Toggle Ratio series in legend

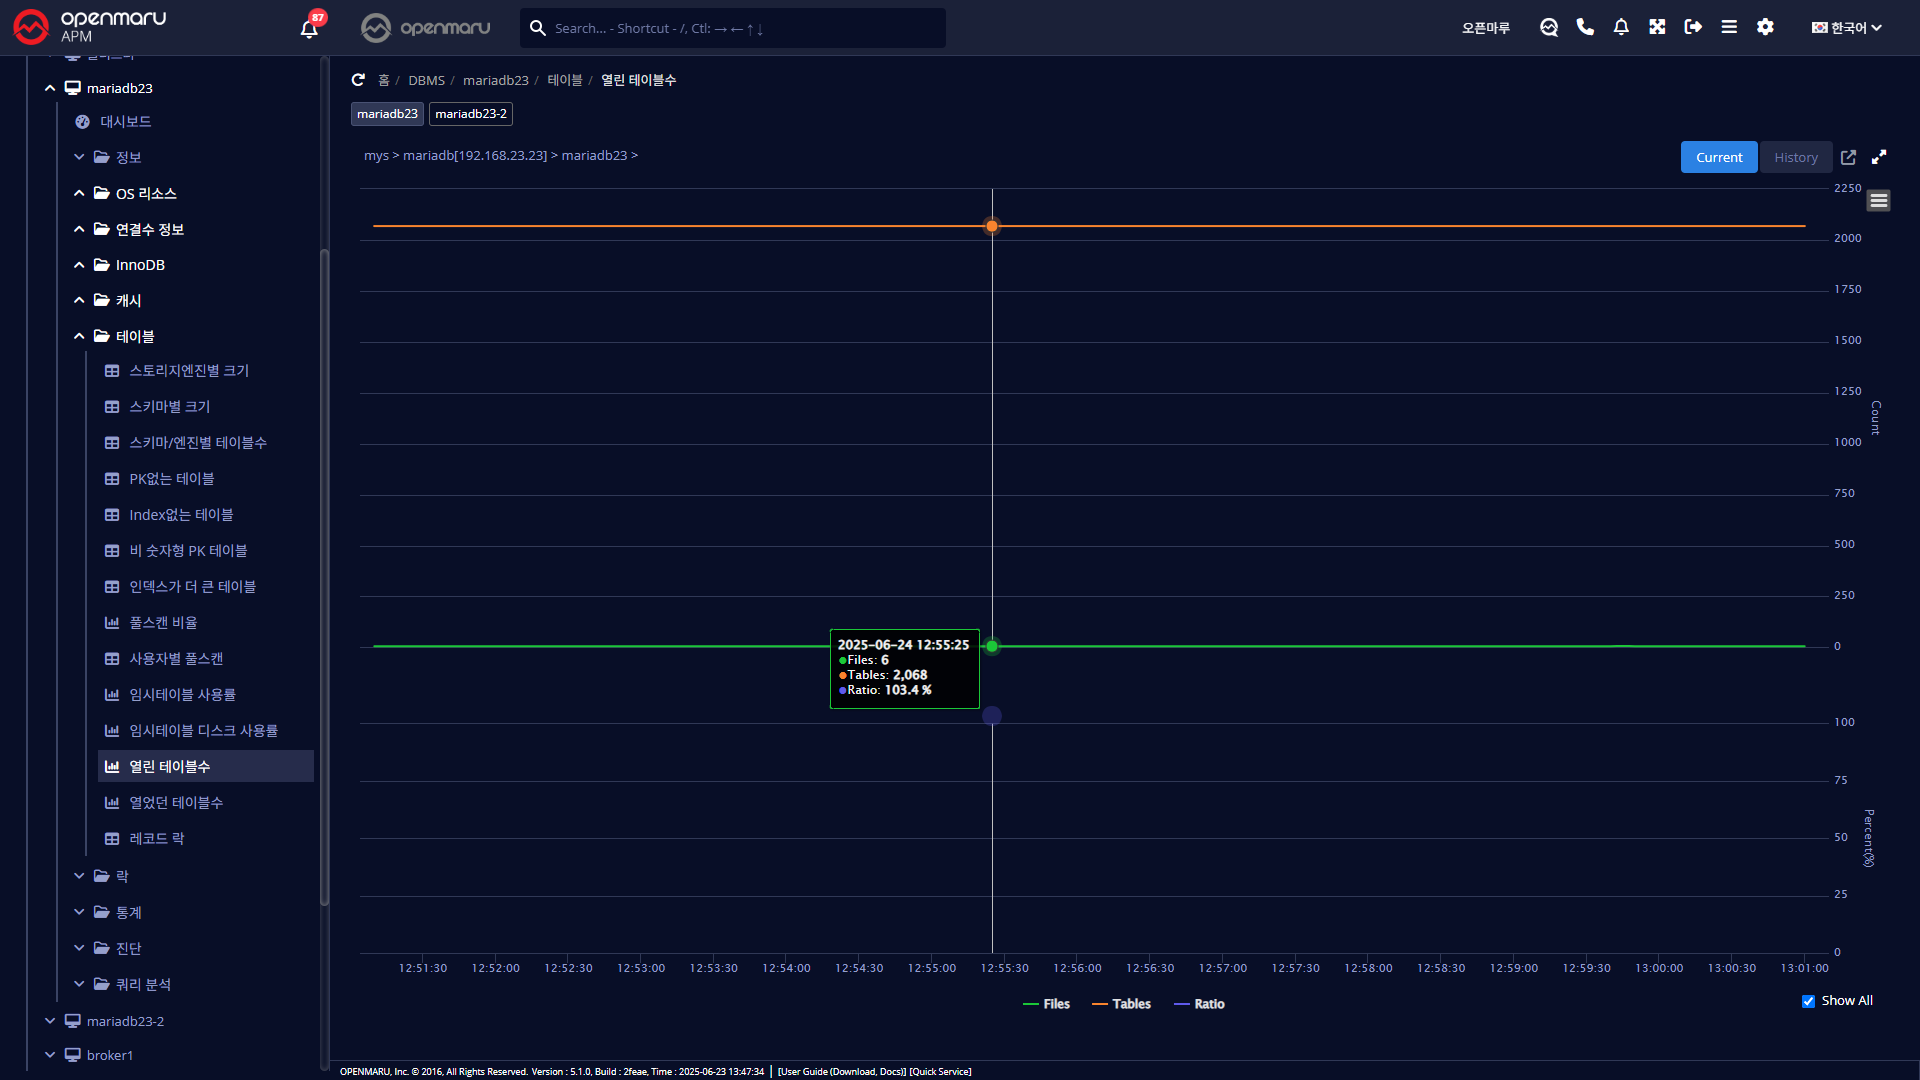click(x=1209, y=1004)
